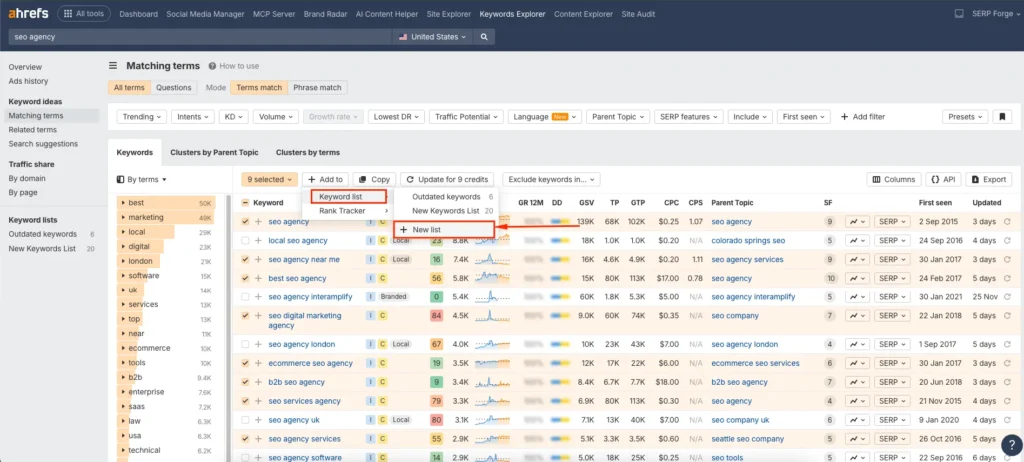
Task: Open trend chart button for seo agency row
Action: click(x=857, y=222)
